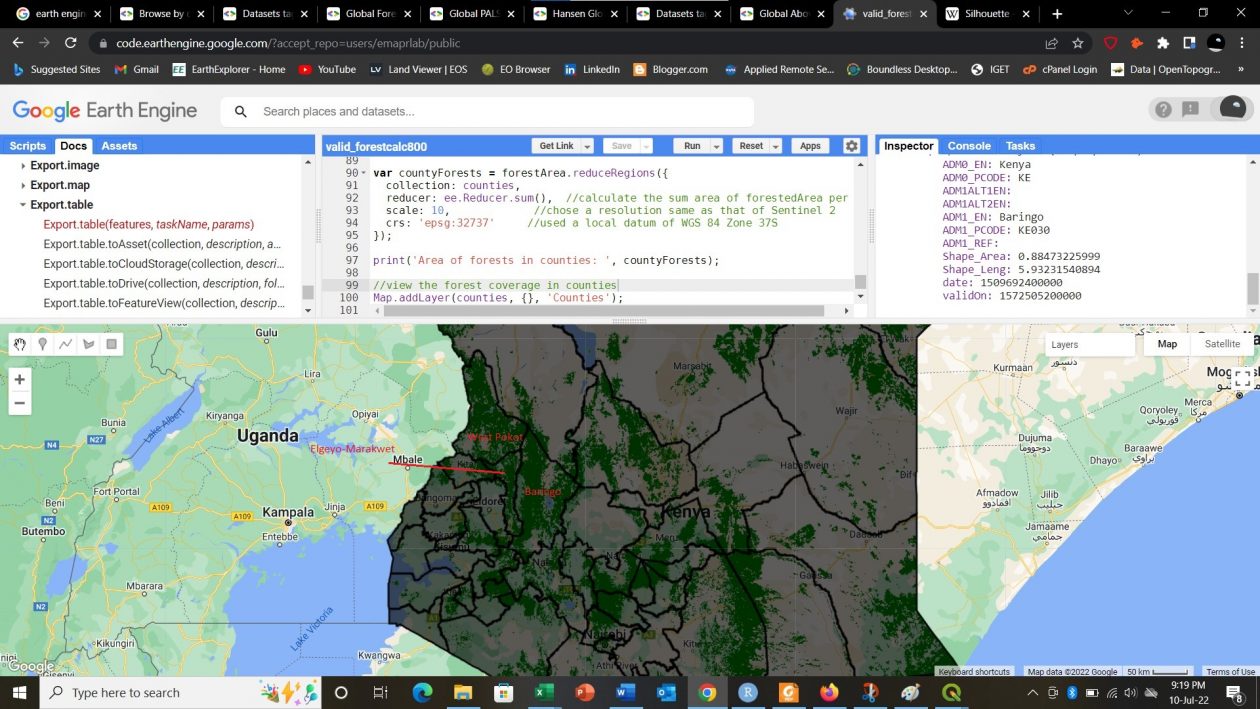Go back to previous page in Chrome

[17, 43]
